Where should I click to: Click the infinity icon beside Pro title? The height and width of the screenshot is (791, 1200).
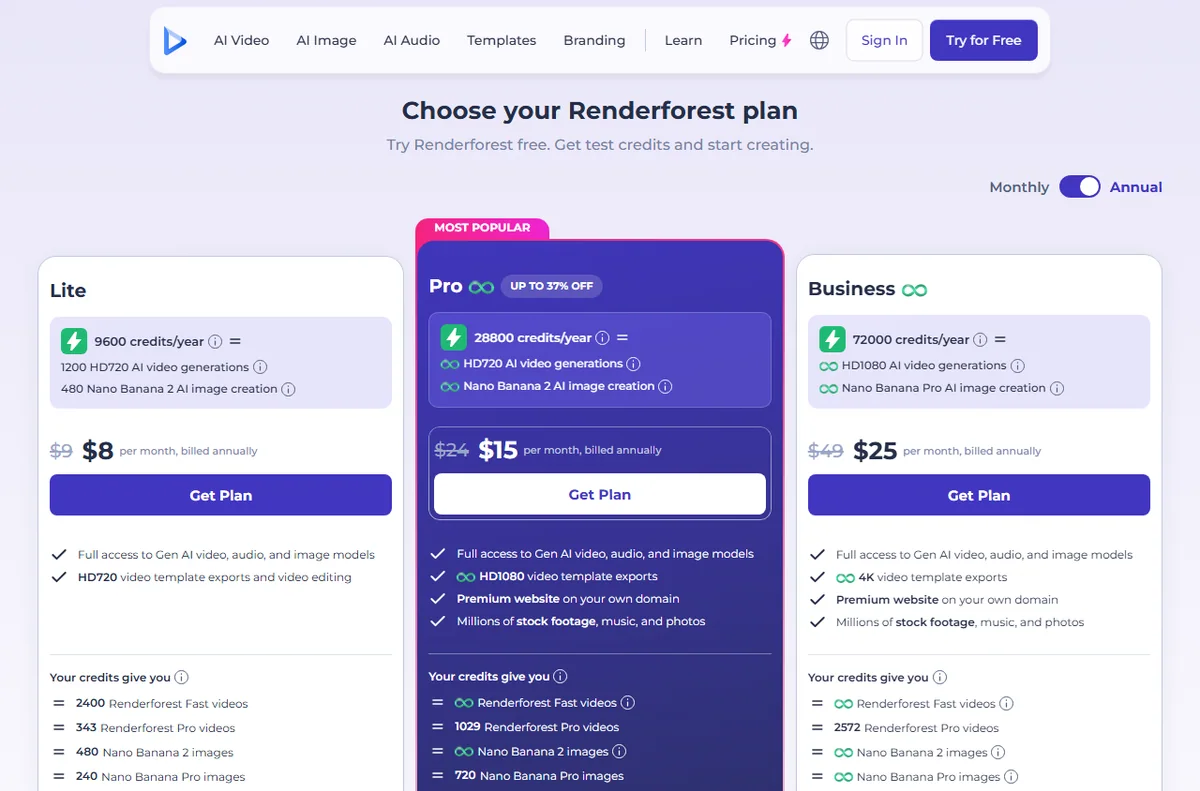482,287
